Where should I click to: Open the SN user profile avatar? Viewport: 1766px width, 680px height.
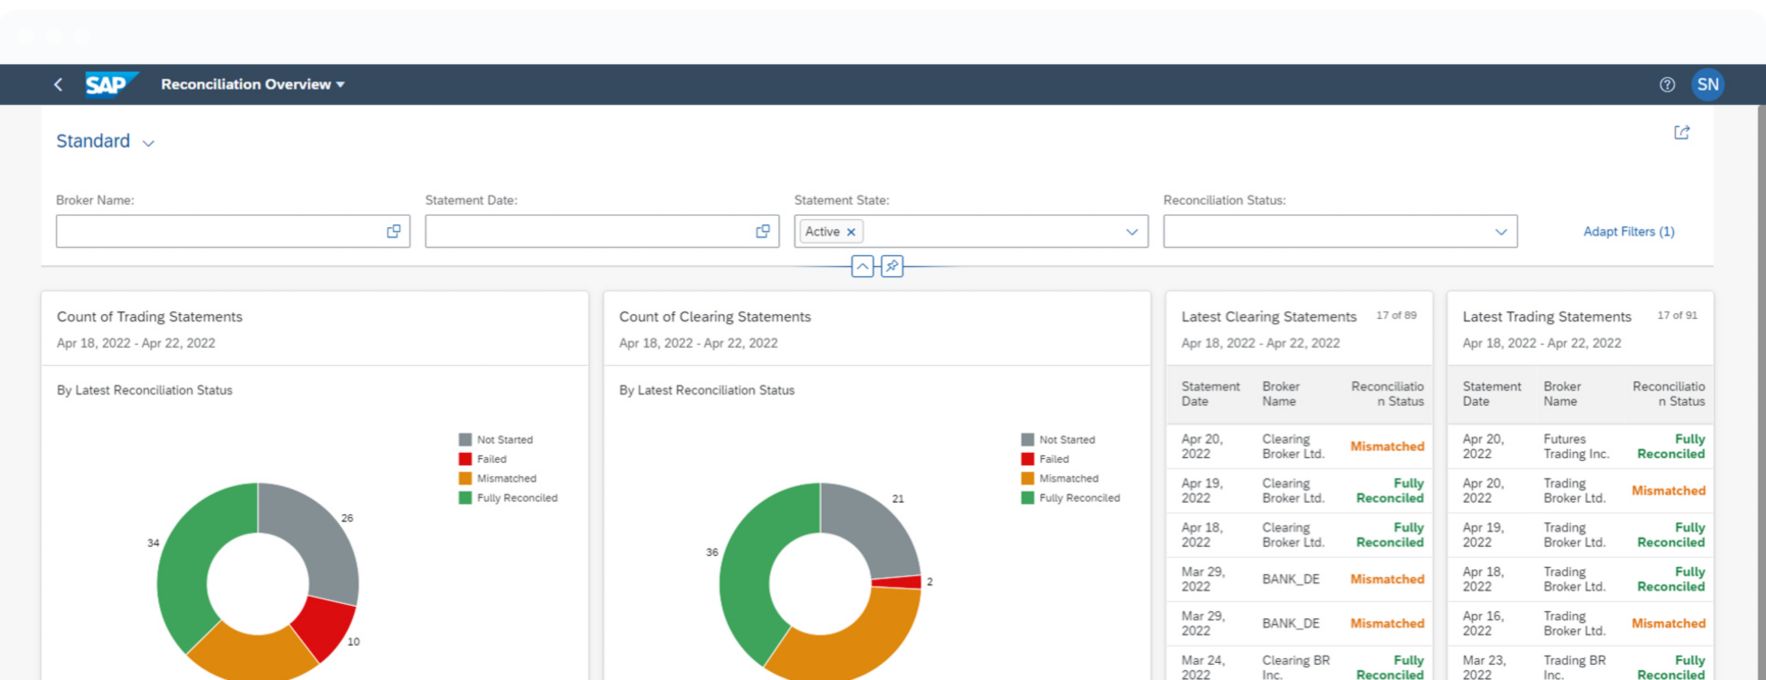[1708, 85]
